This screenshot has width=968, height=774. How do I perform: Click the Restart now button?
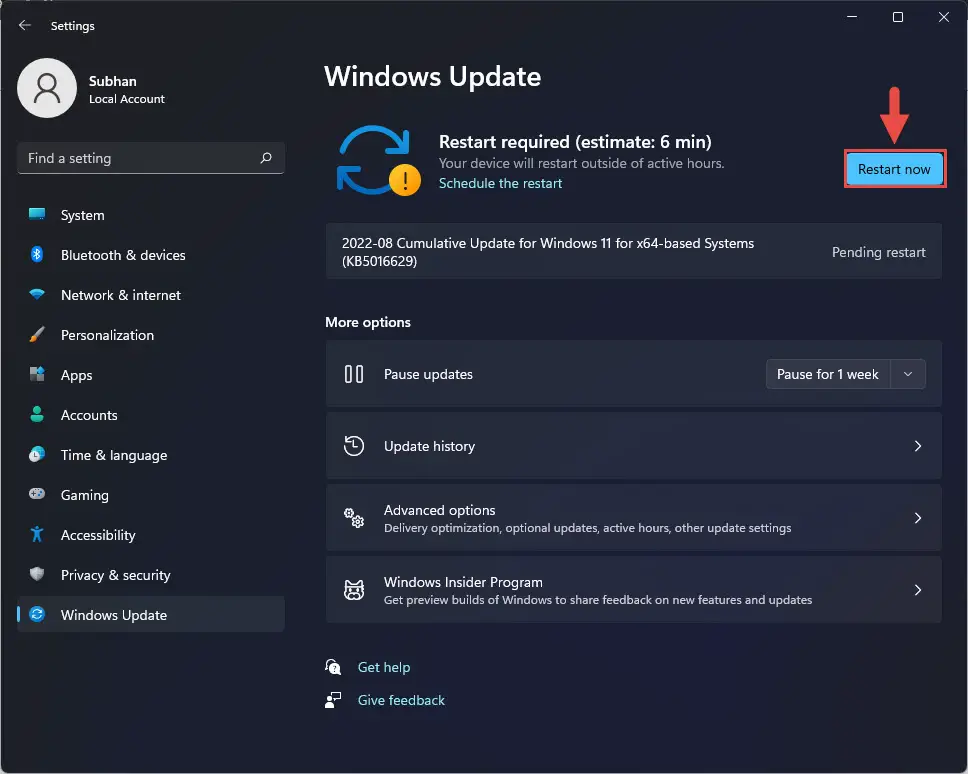pyautogui.click(x=894, y=169)
